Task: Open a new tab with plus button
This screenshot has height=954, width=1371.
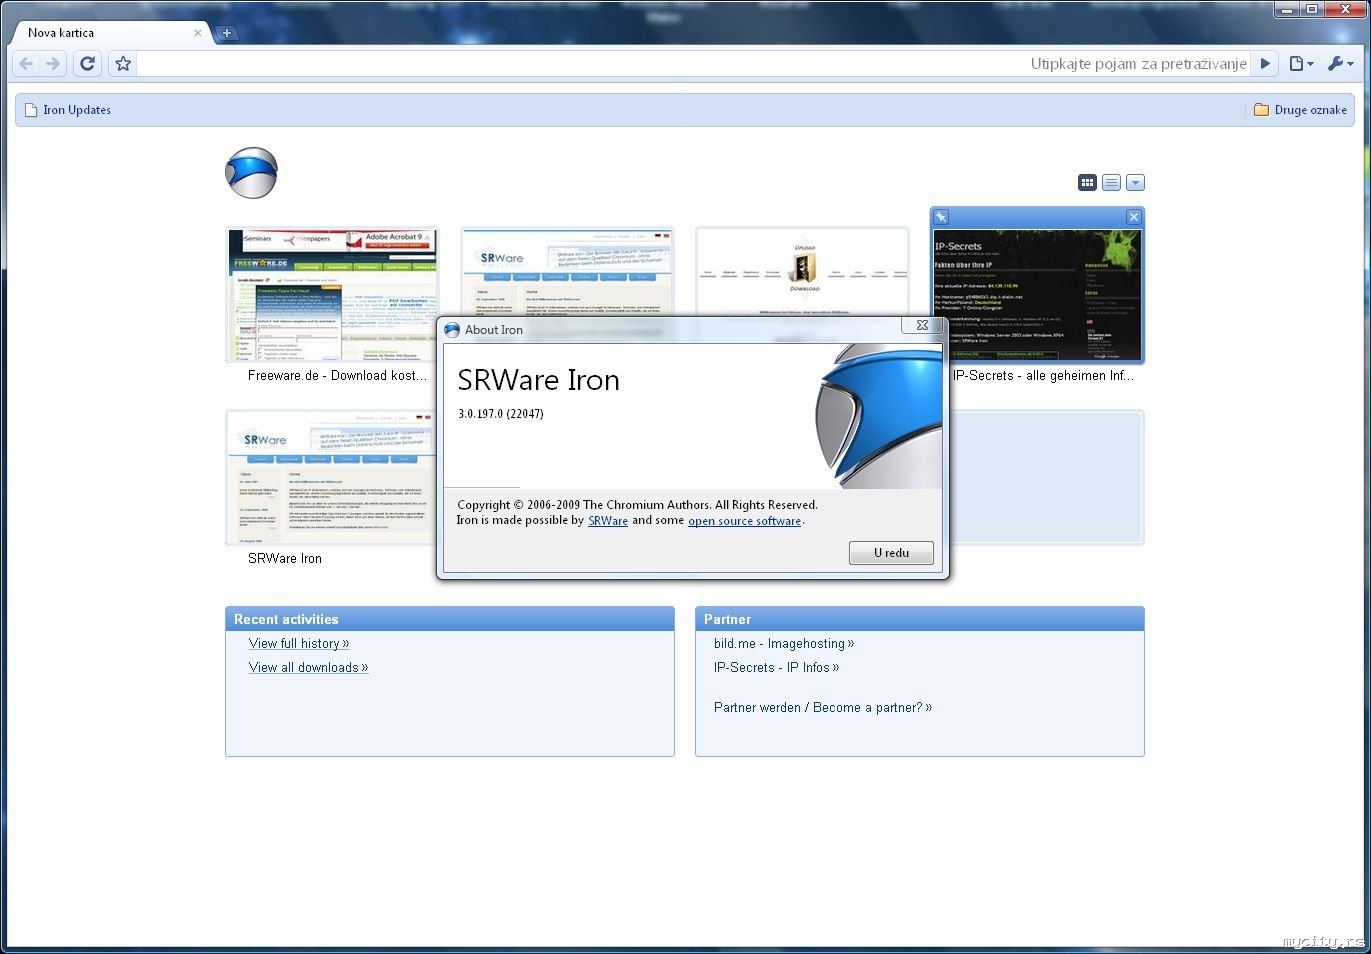Action: coord(227,33)
